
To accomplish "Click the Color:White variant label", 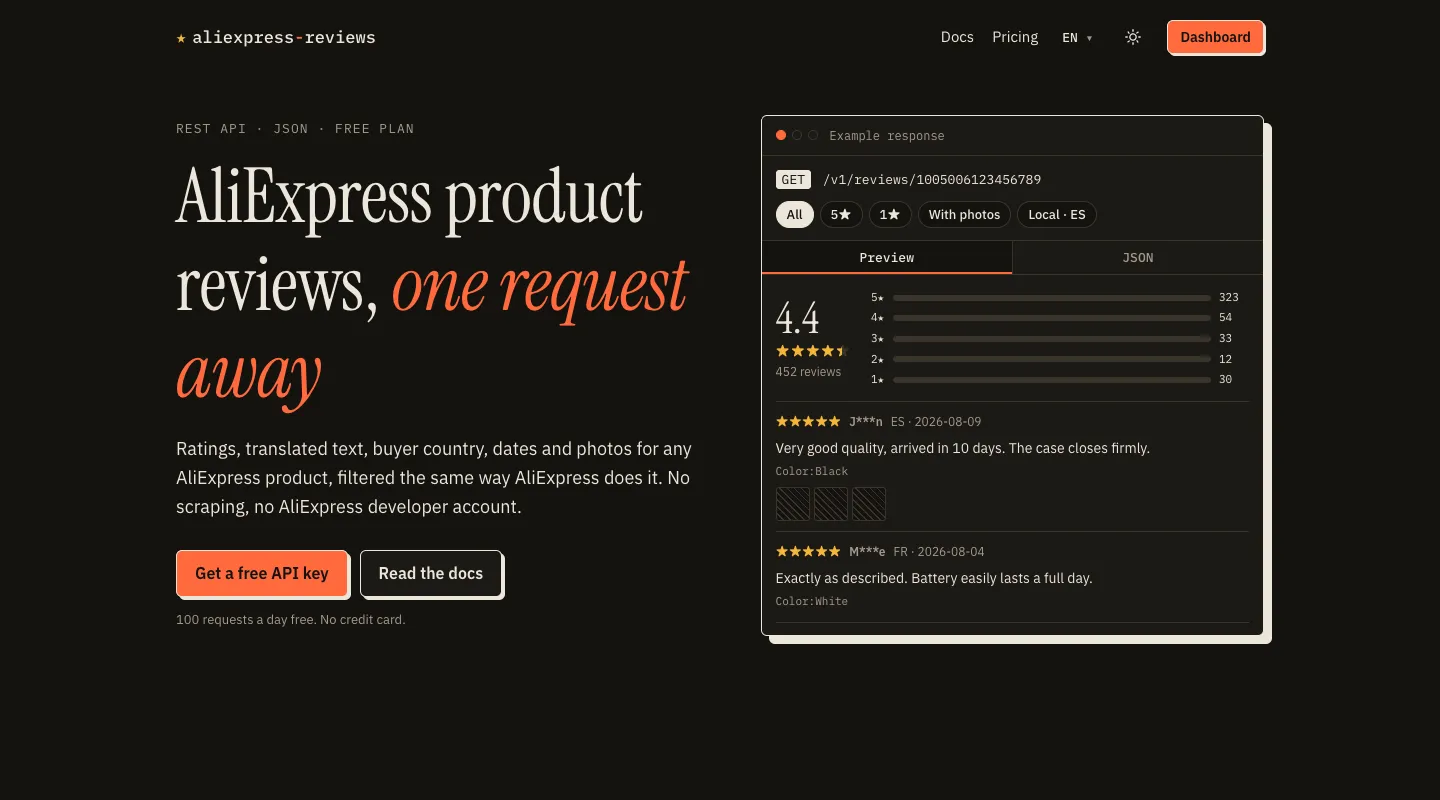I will coord(812,601).
